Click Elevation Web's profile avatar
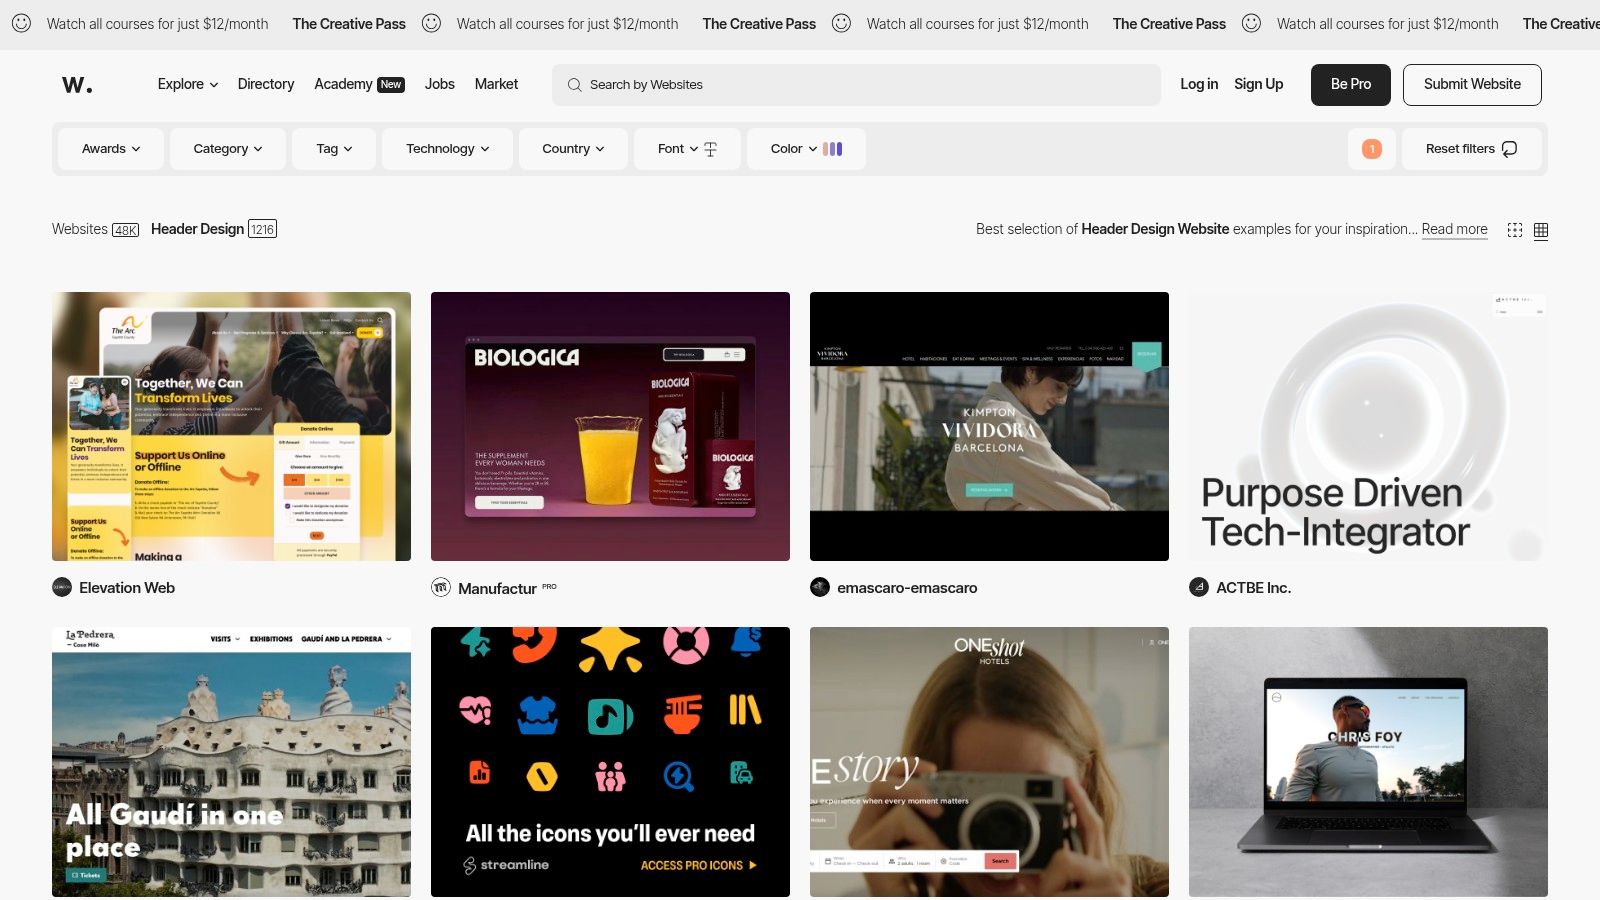Screen dimensions: 1600x900 (x=61, y=587)
